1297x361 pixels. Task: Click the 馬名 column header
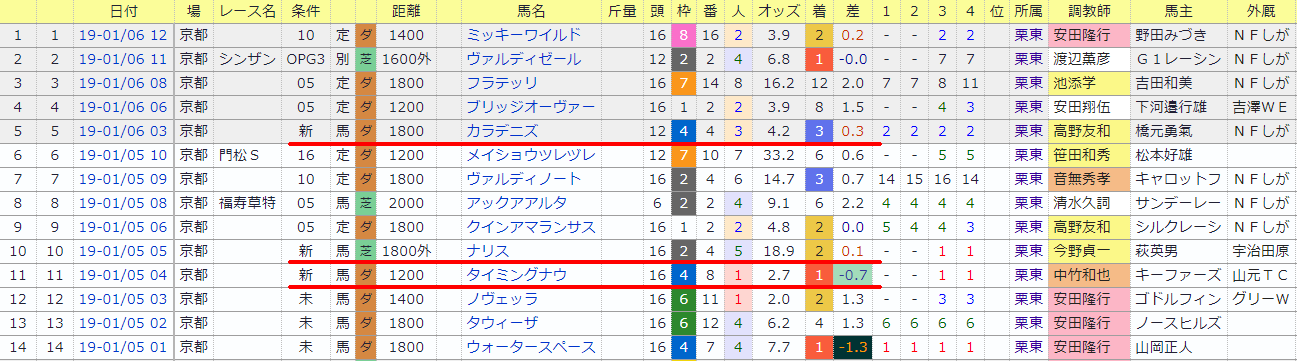click(533, 12)
